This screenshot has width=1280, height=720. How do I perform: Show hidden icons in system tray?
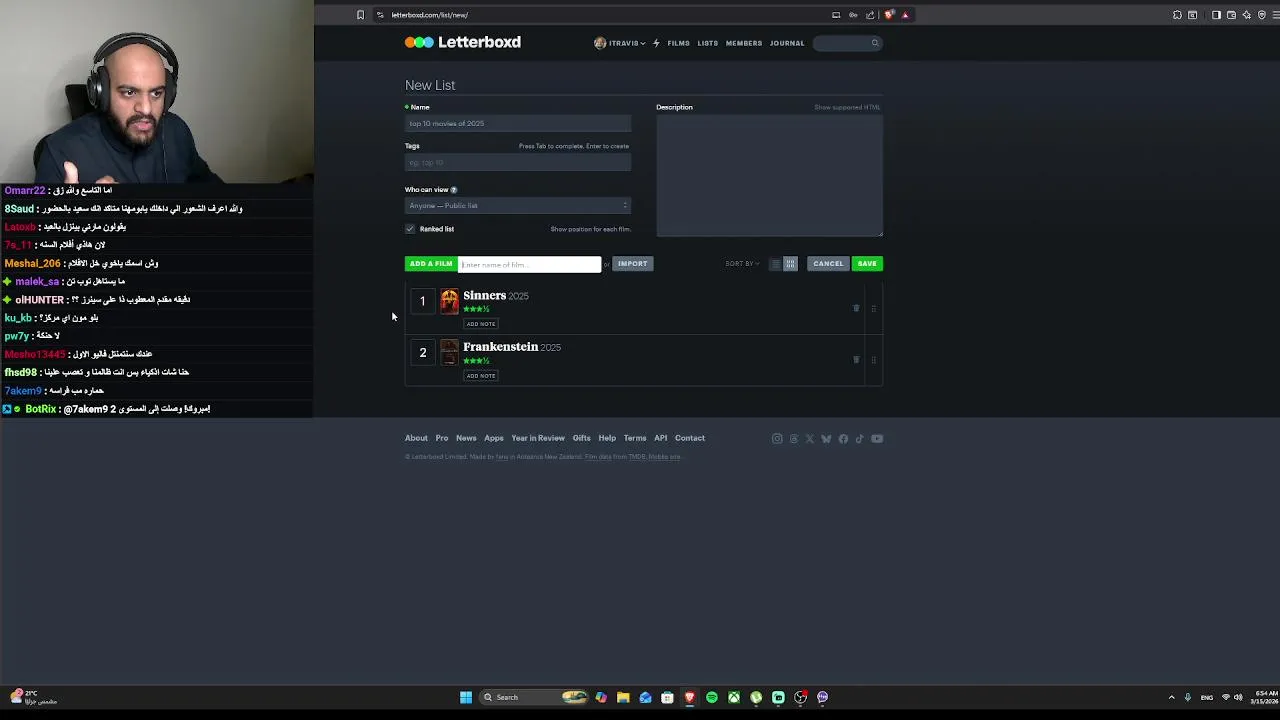coord(1171,697)
